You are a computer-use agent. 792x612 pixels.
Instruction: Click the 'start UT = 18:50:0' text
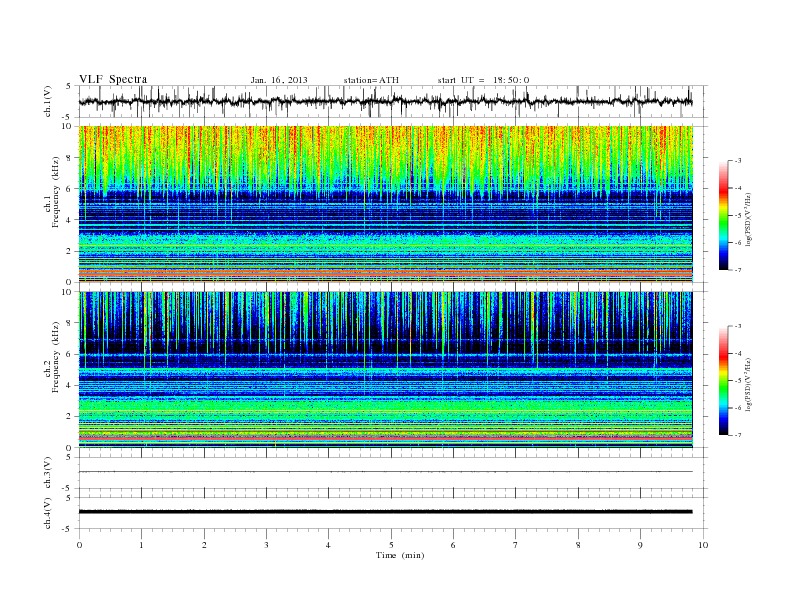point(483,80)
